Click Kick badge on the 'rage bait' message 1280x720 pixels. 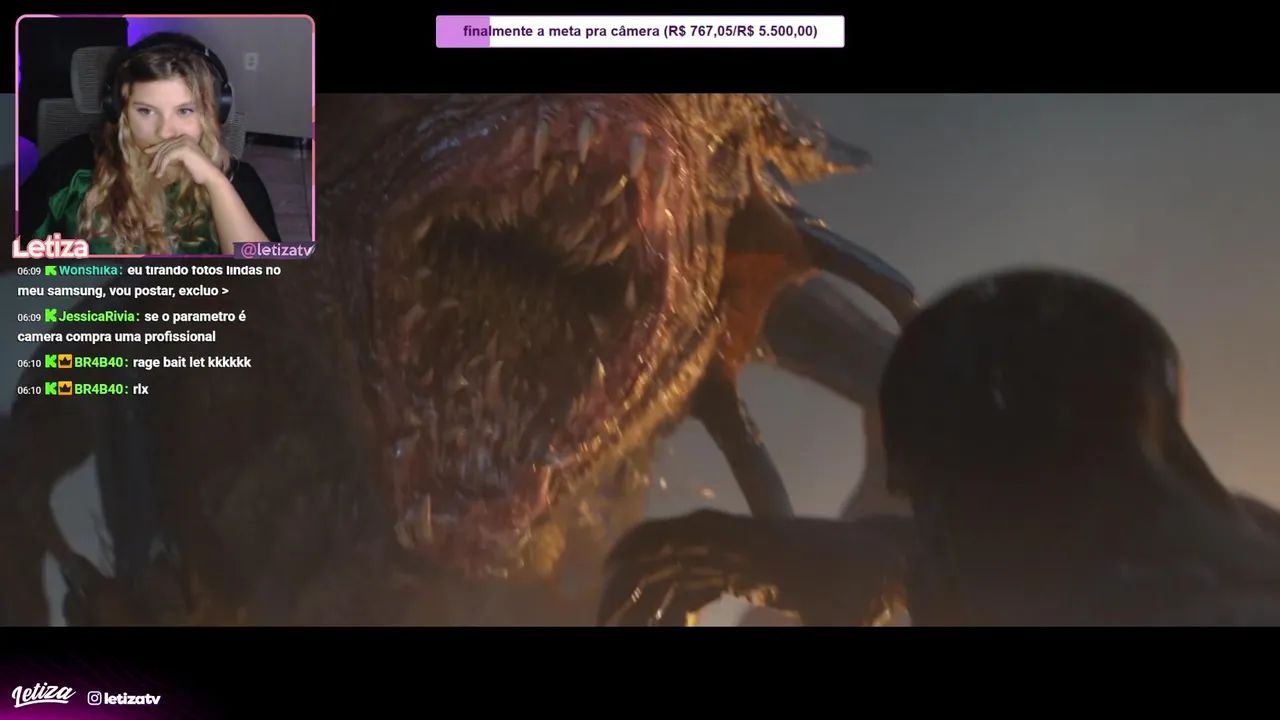click(51, 362)
